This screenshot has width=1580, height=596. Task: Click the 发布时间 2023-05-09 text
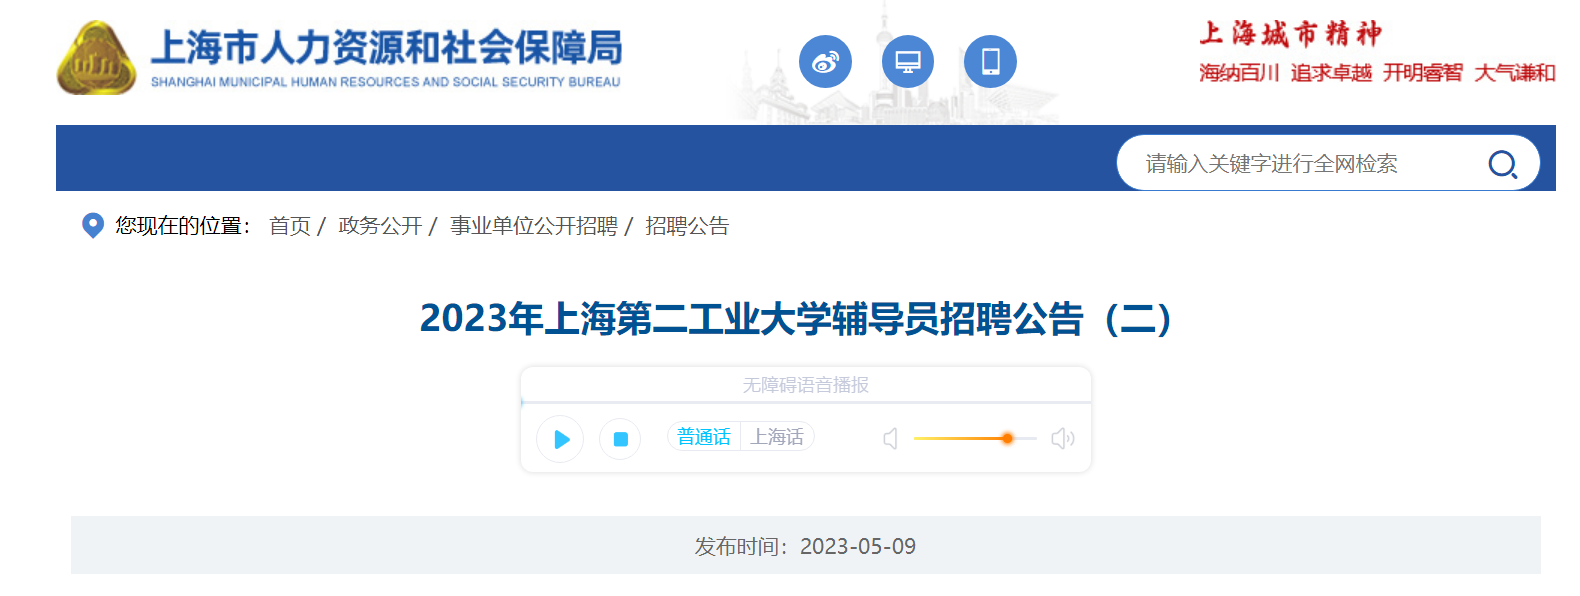click(805, 546)
